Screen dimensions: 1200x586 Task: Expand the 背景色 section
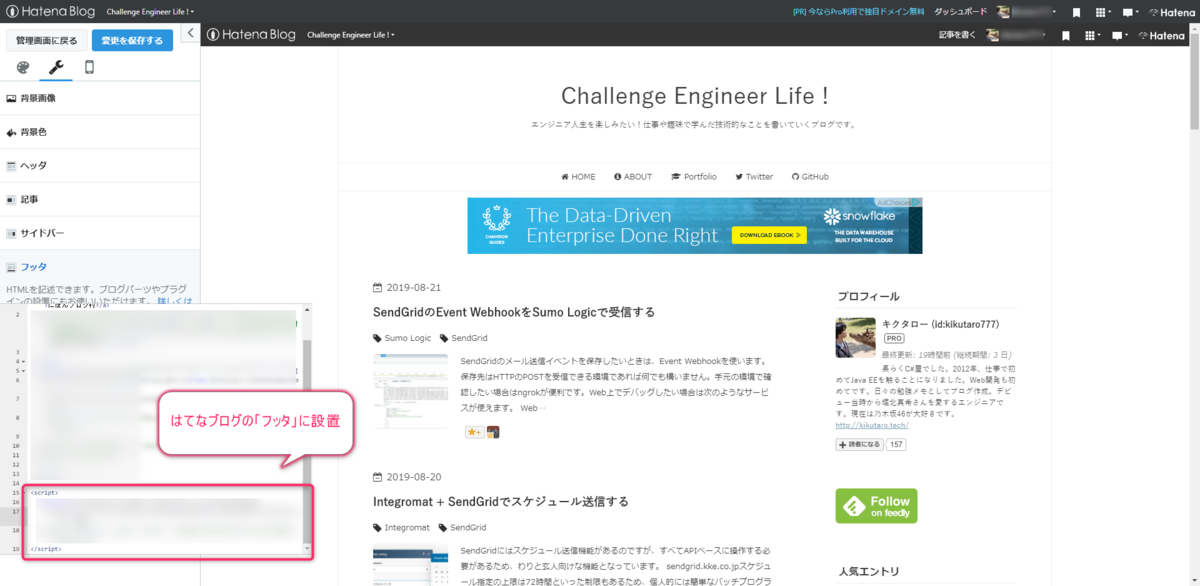point(100,132)
